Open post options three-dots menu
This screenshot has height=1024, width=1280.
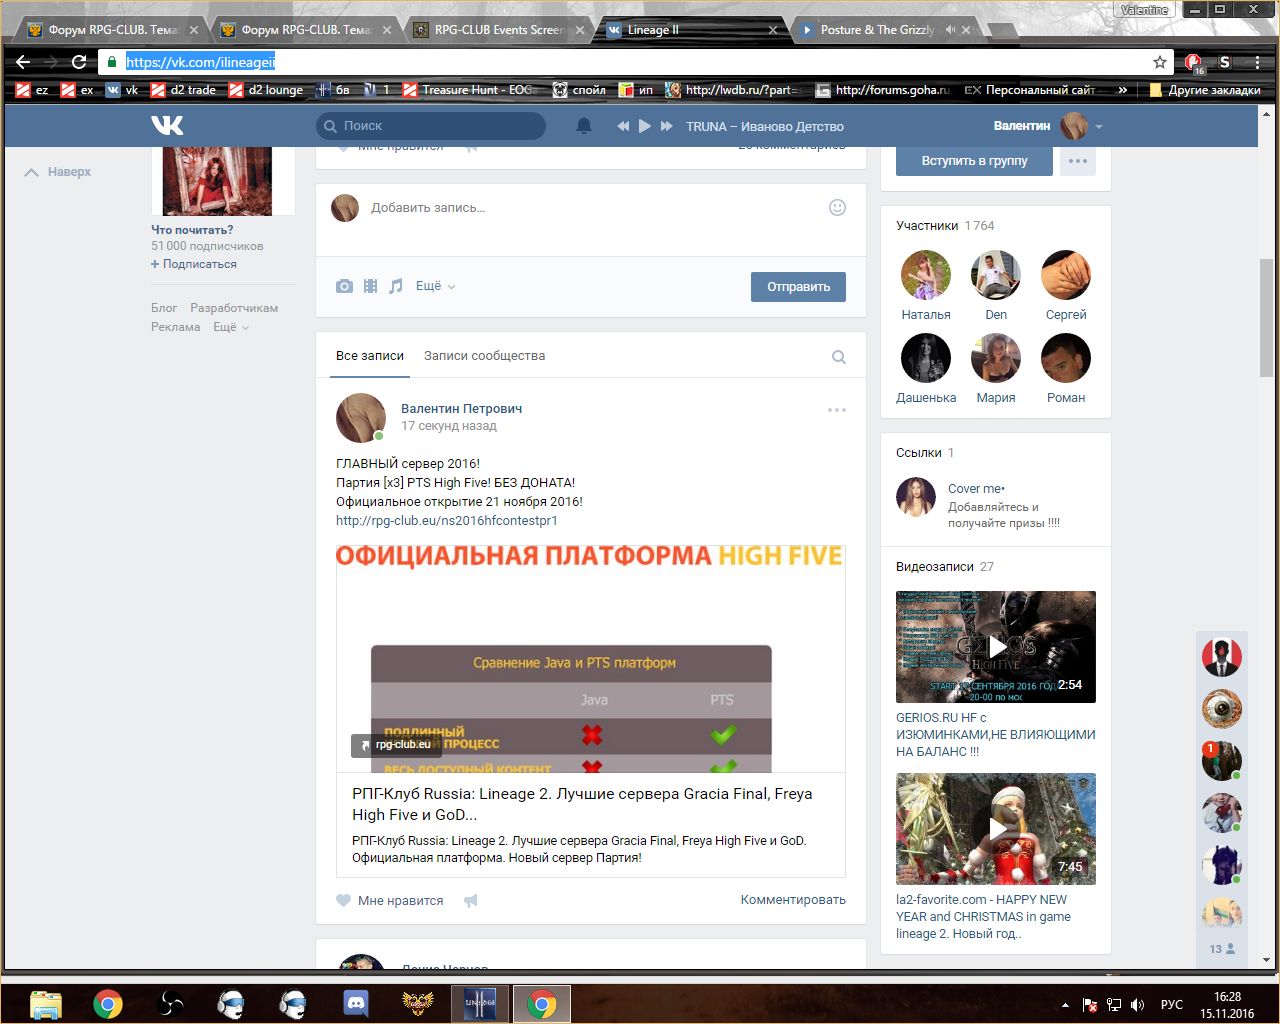pos(837,410)
